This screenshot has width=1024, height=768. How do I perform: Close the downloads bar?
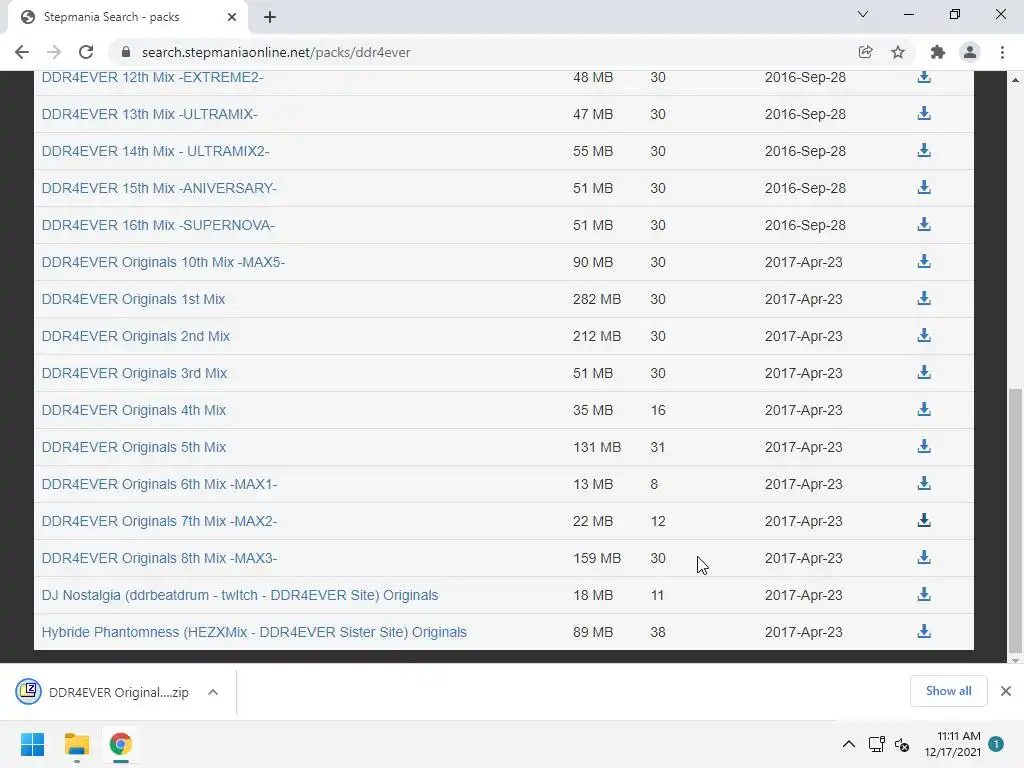click(x=1006, y=691)
